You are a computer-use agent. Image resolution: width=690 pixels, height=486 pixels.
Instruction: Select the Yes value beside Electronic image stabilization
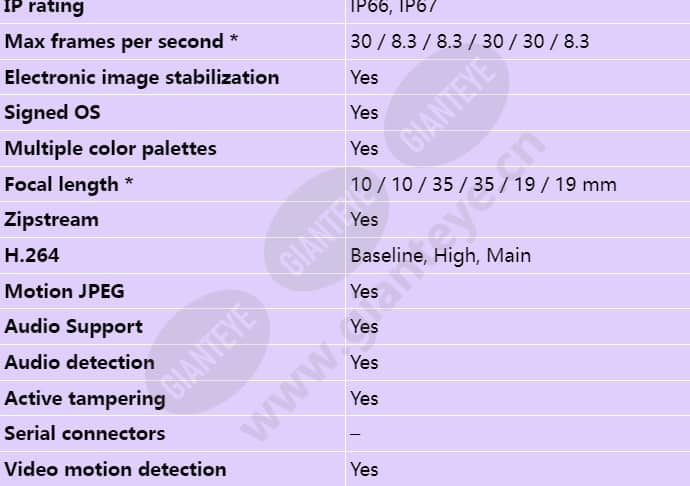pos(364,78)
